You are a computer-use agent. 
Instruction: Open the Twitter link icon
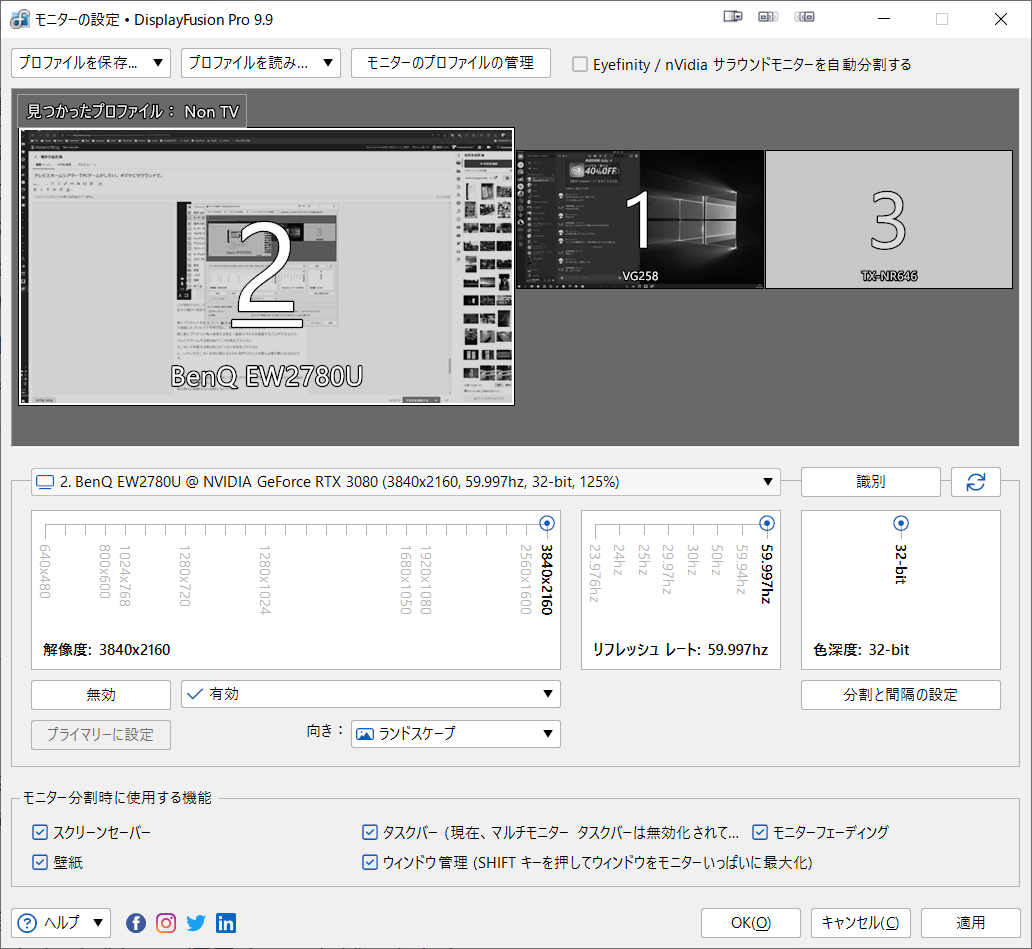coord(196,923)
